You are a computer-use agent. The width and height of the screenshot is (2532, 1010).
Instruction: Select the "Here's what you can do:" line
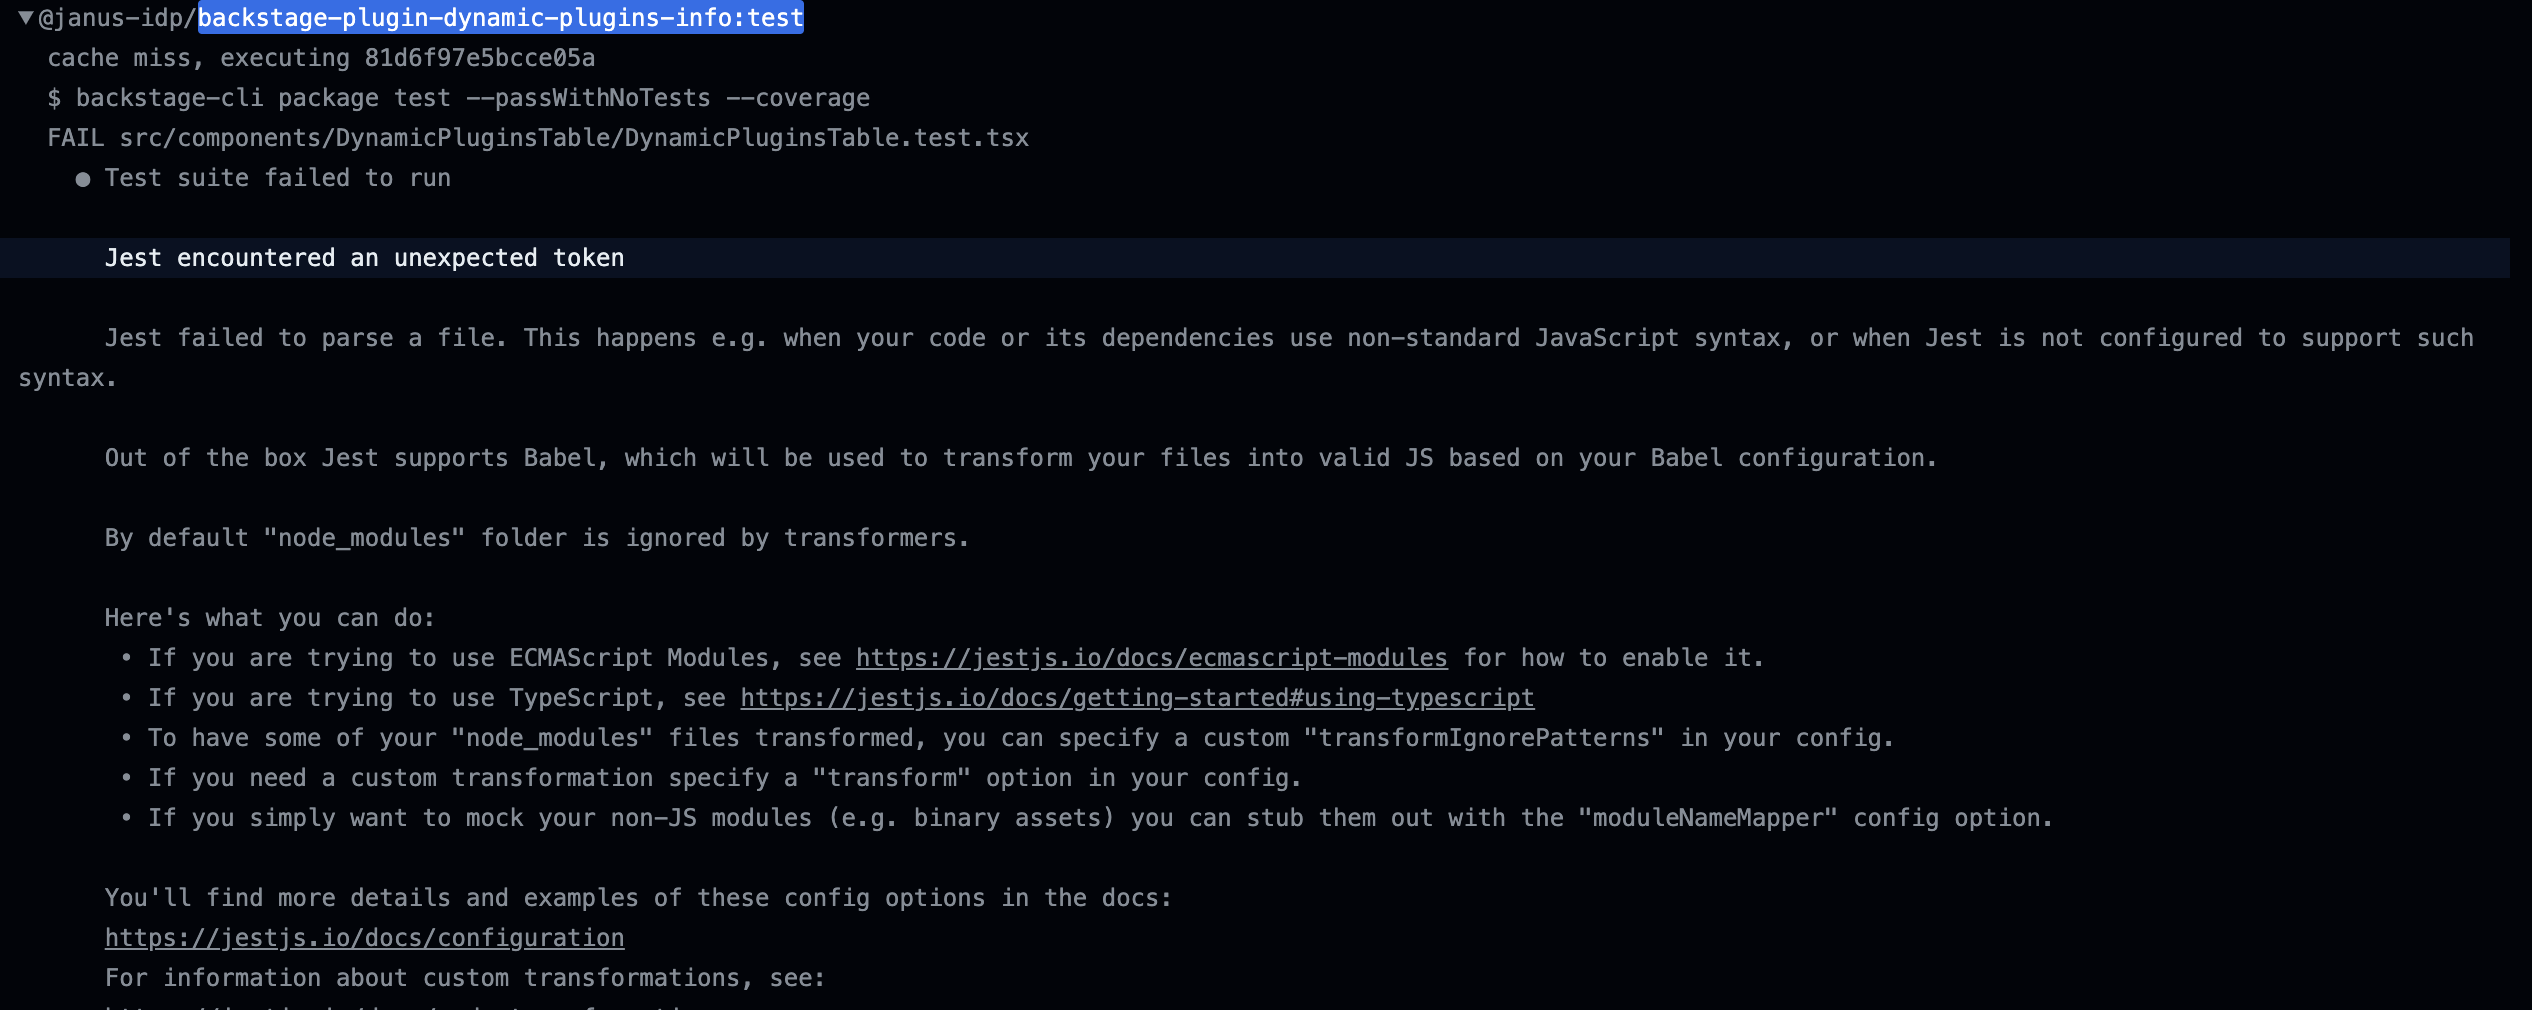270,618
